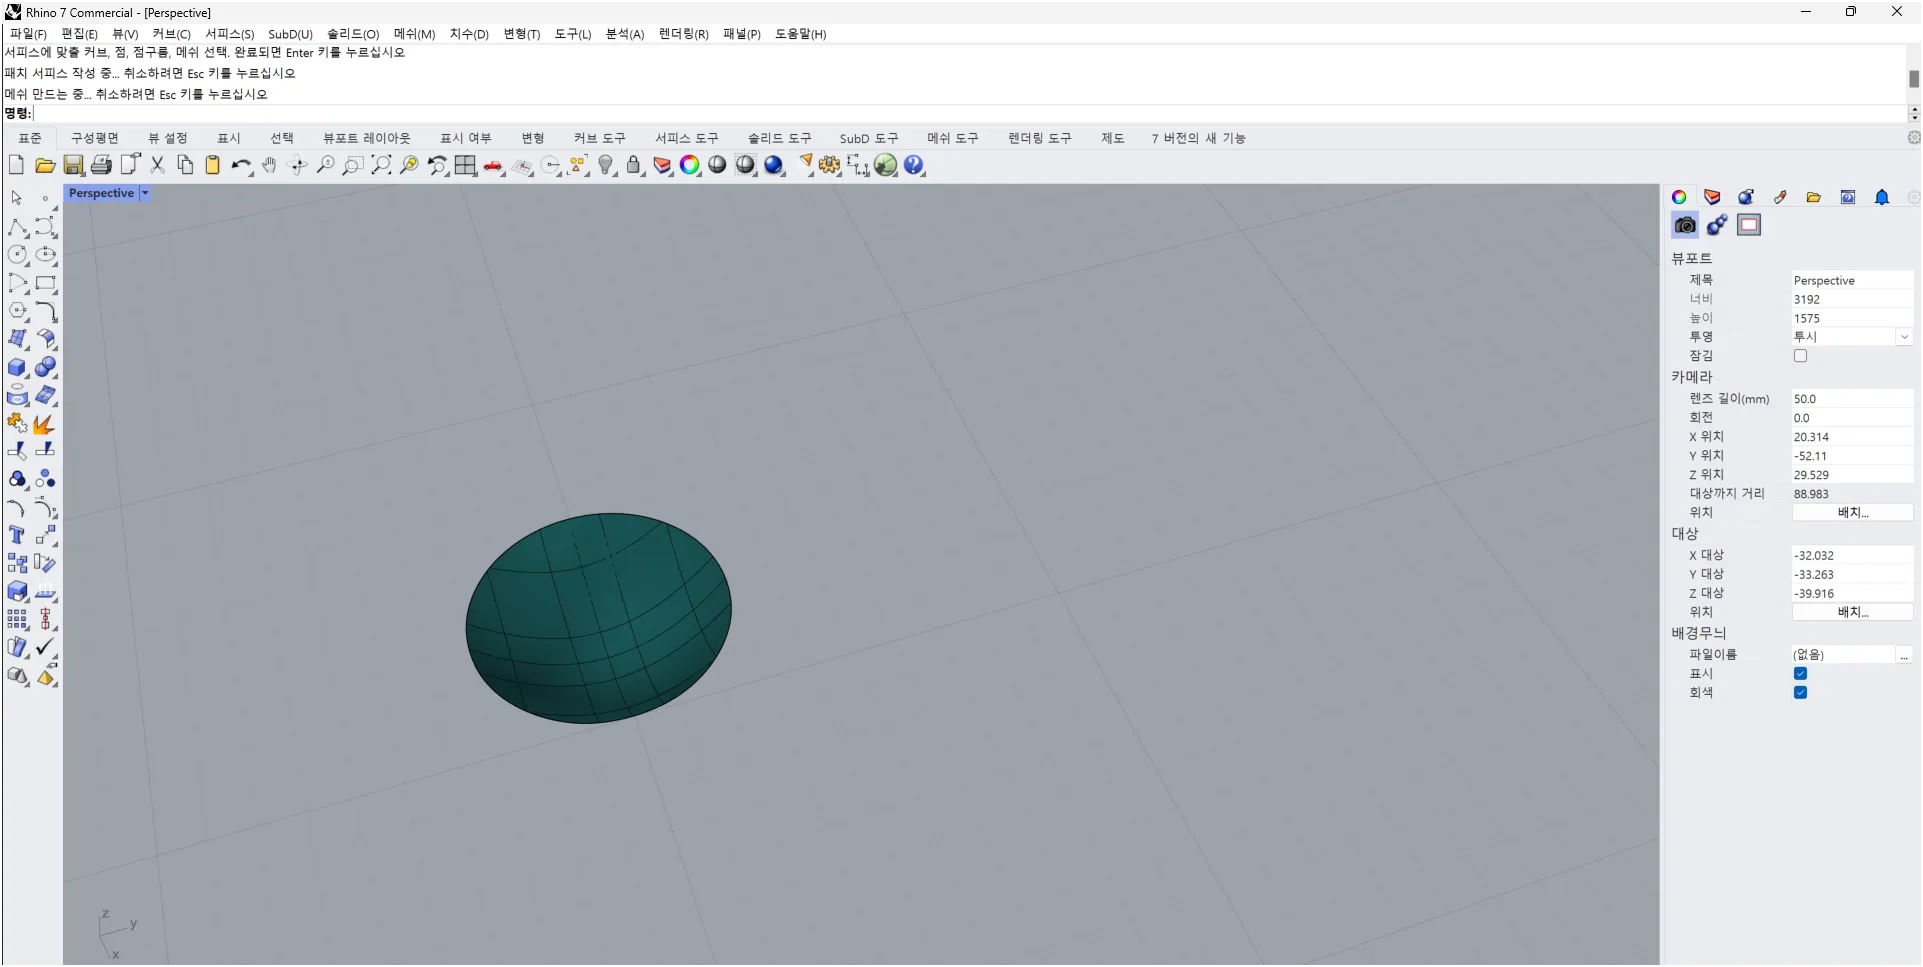The image size is (1923, 967).
Task: Click the 배치... button under 대상
Action: [1852, 612]
